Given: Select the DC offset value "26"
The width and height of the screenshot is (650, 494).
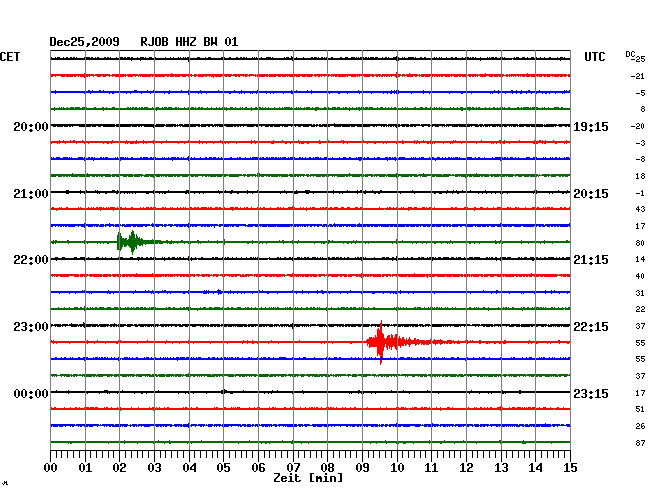Looking at the screenshot, I should coord(640,426).
